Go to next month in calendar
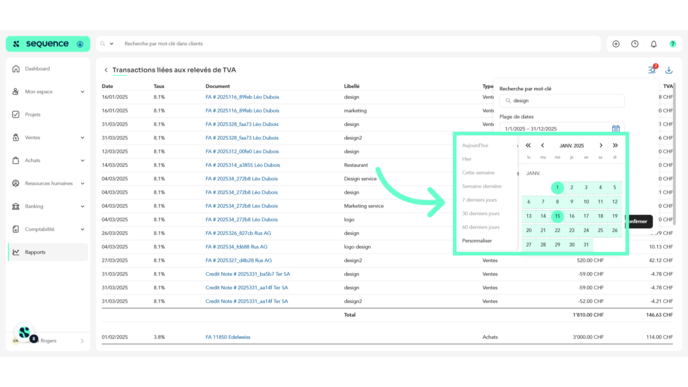 [x=601, y=145]
